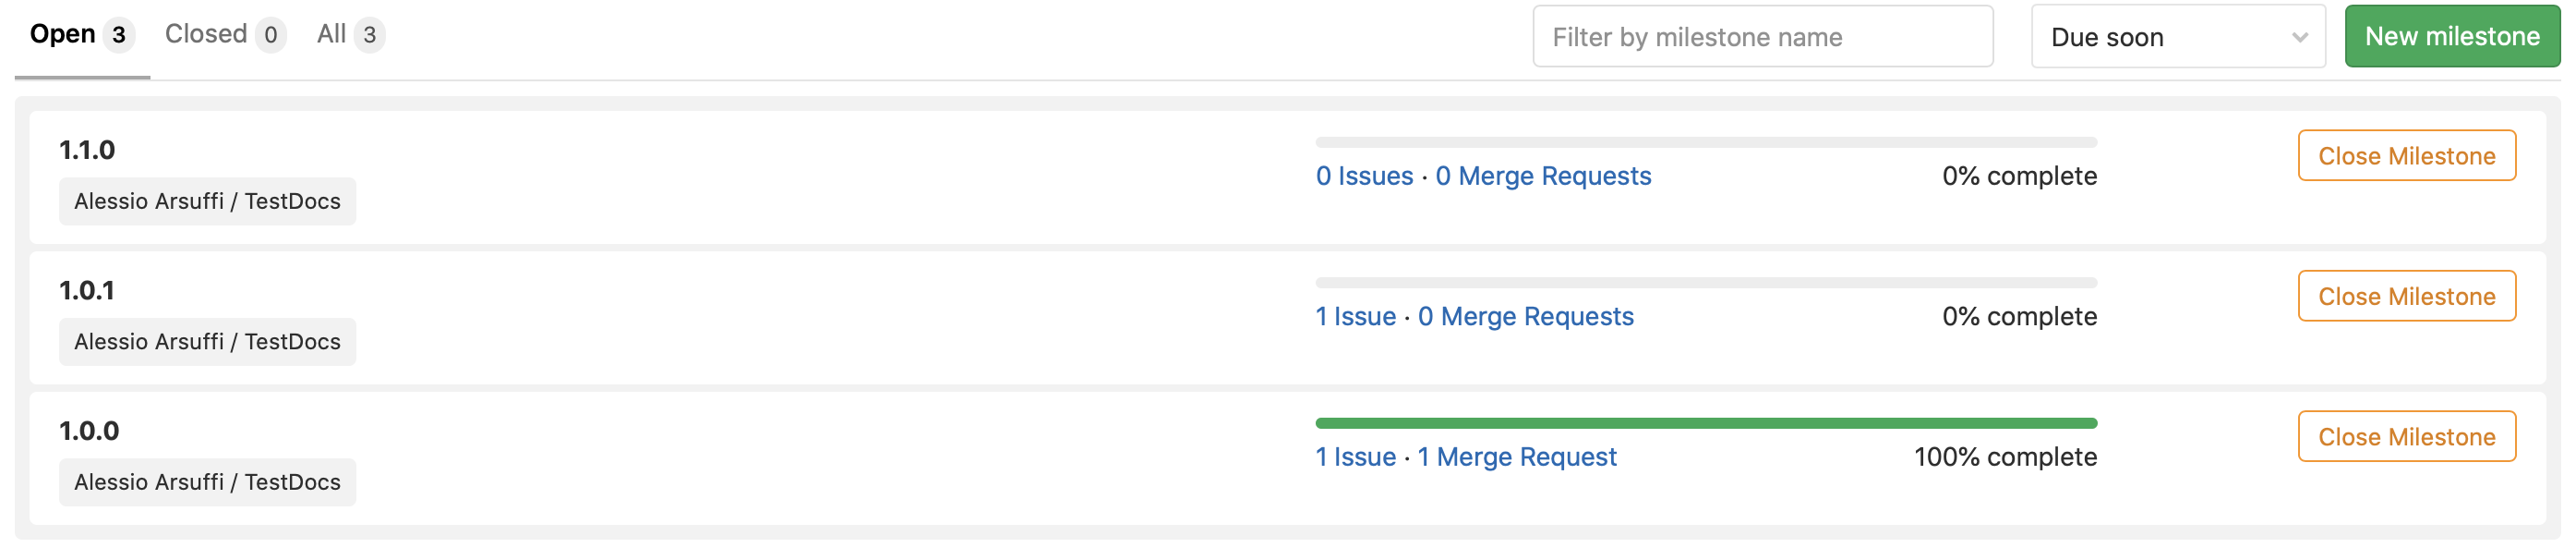Open the 1.0.1 milestone
The image size is (2576, 560).
tap(89, 289)
